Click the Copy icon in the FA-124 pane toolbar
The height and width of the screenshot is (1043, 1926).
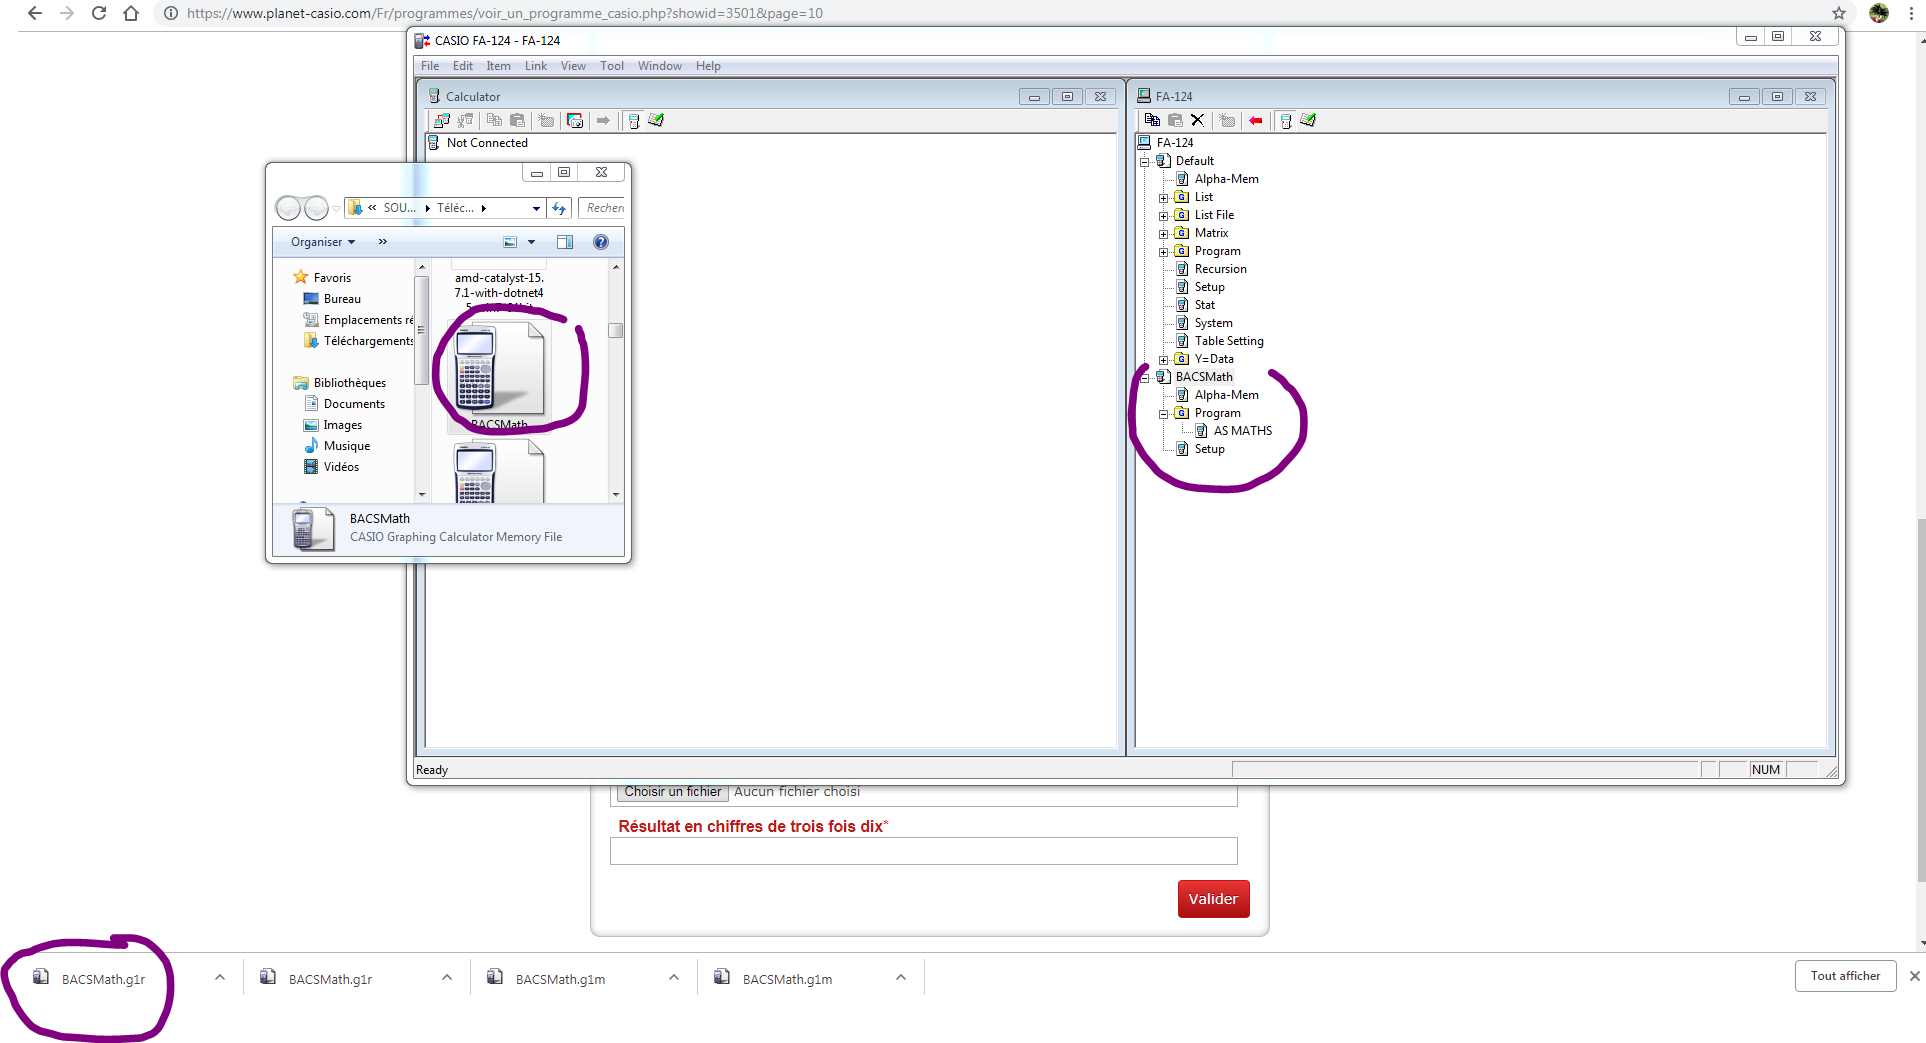(x=1152, y=120)
